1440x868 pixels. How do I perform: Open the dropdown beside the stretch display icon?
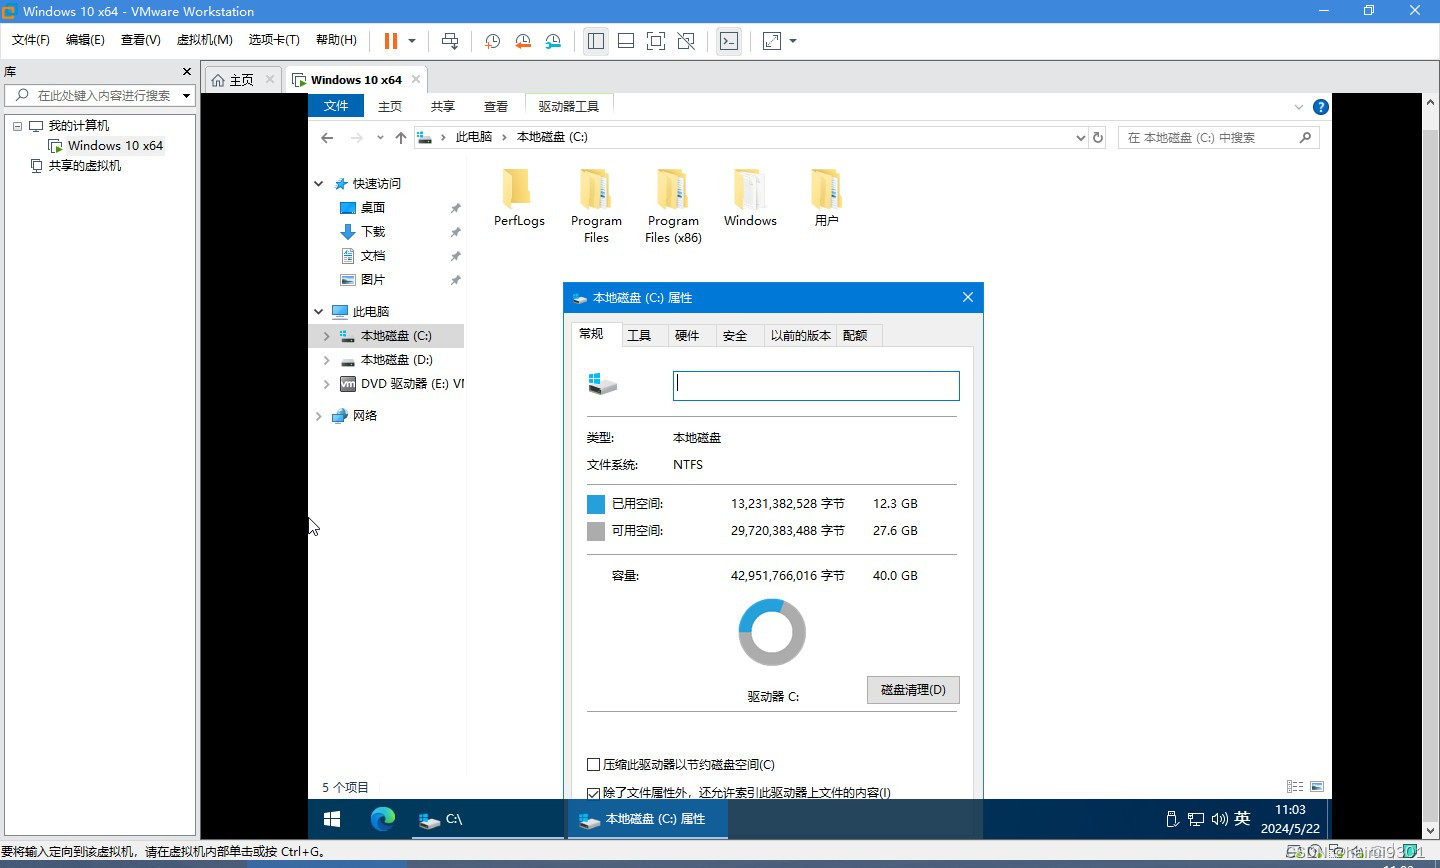[x=793, y=41]
